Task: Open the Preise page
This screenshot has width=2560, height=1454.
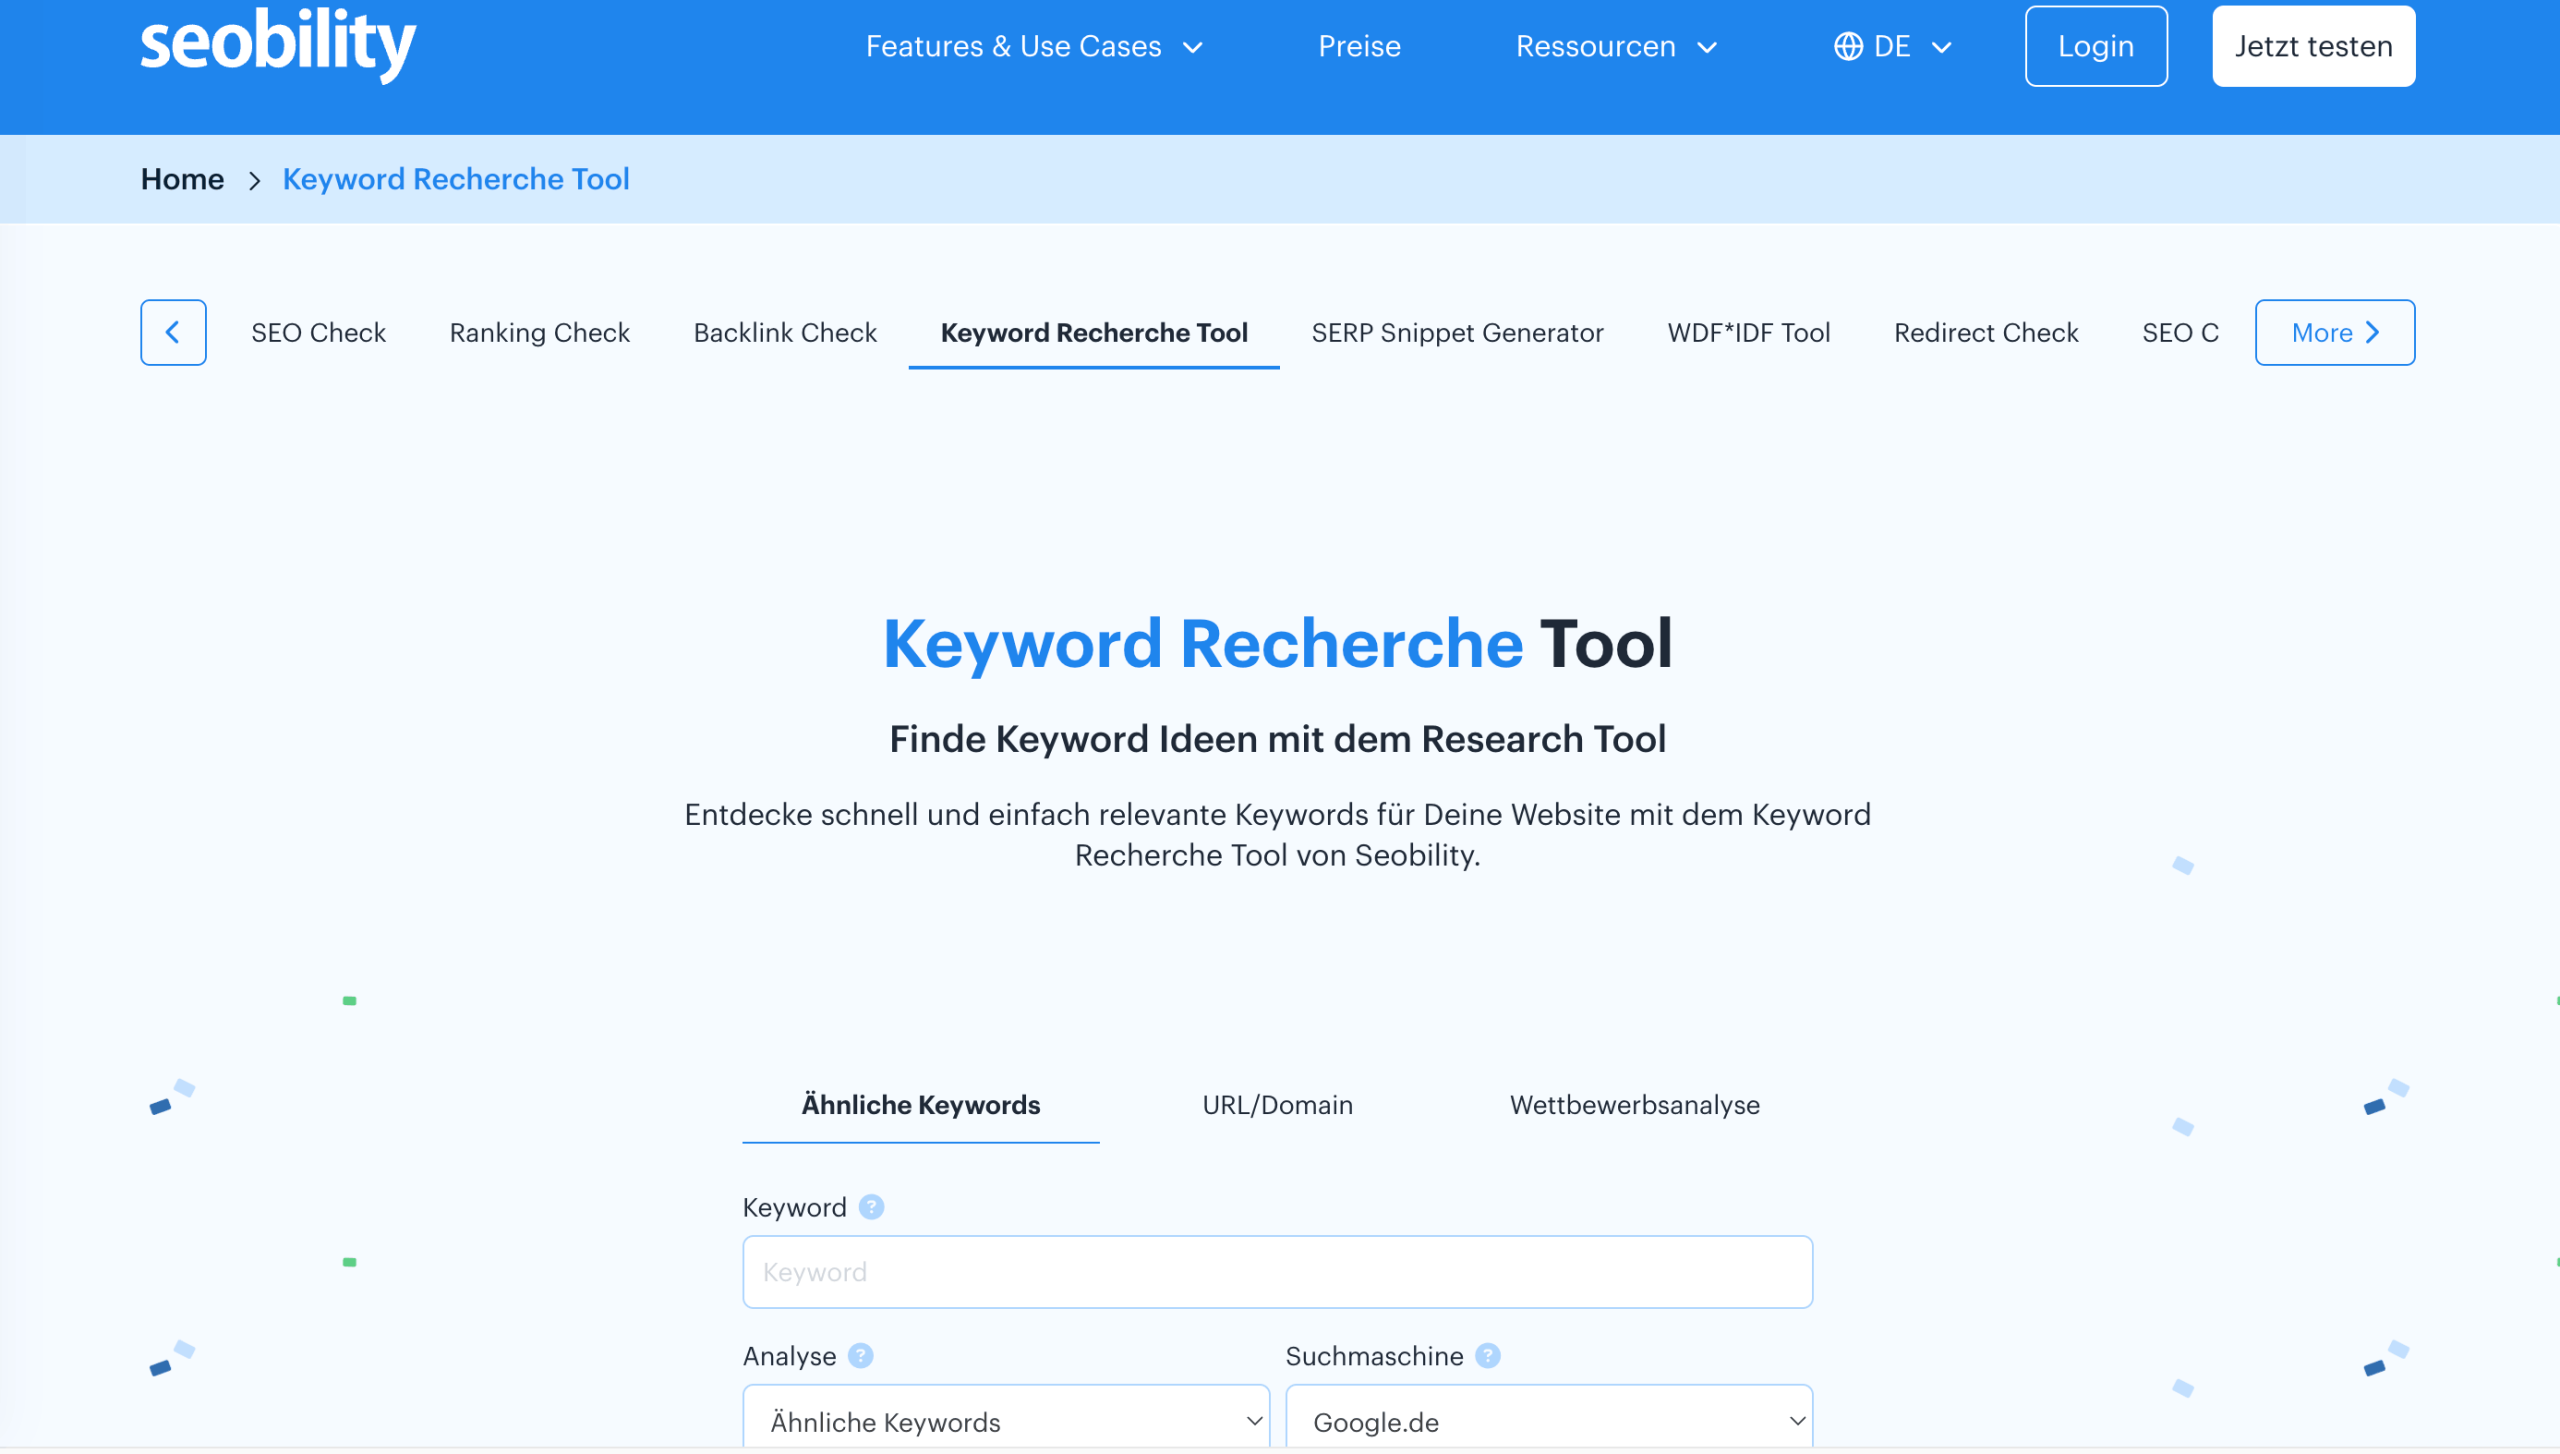Action: point(1359,46)
